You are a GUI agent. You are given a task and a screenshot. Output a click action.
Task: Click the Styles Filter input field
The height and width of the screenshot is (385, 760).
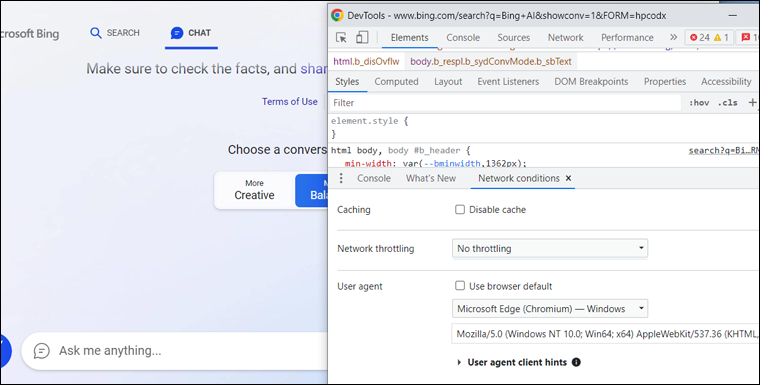(505, 102)
